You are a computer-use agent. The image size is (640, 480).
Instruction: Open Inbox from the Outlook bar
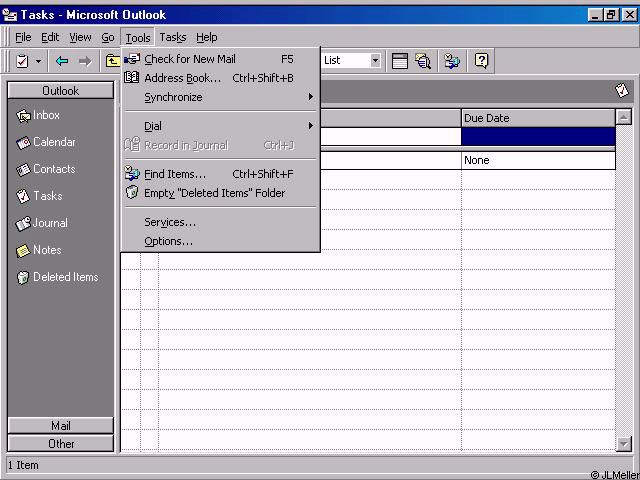tap(46, 116)
